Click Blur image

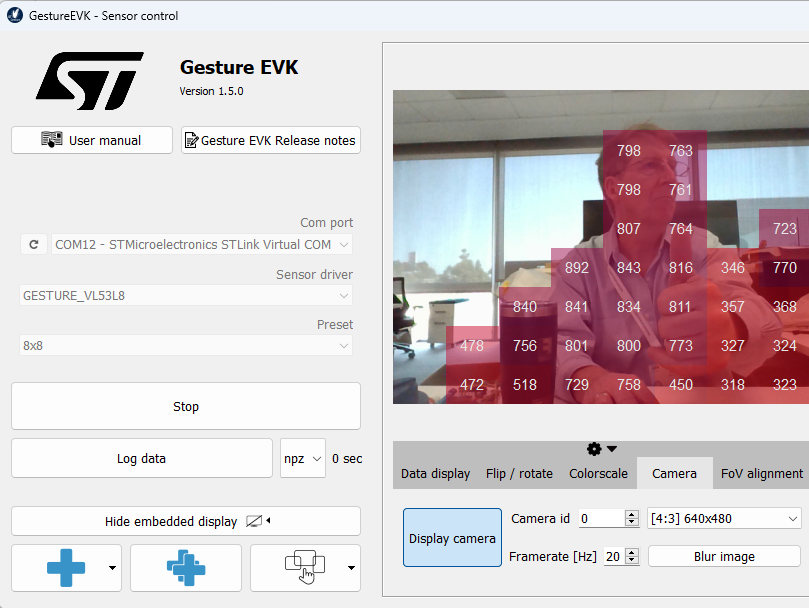723,556
